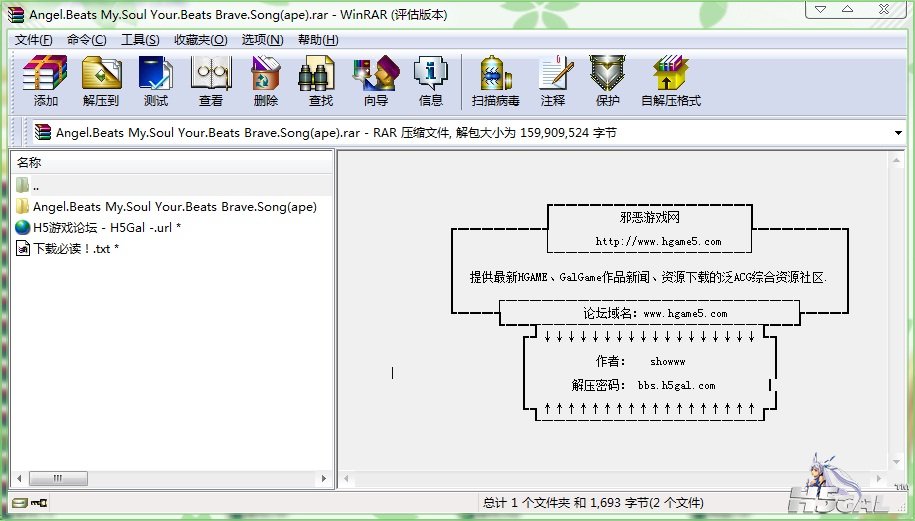
Task: Click the key password status bar icon
Action: point(39,502)
